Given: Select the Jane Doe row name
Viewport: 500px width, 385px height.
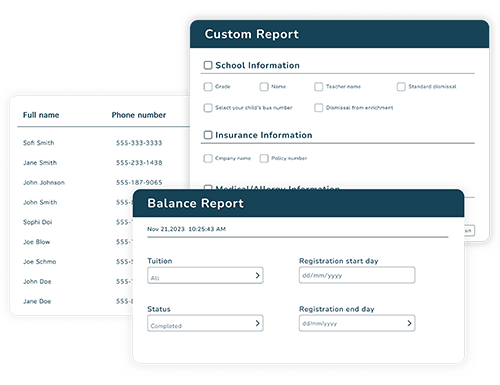Looking at the screenshot, I should (37, 301).
